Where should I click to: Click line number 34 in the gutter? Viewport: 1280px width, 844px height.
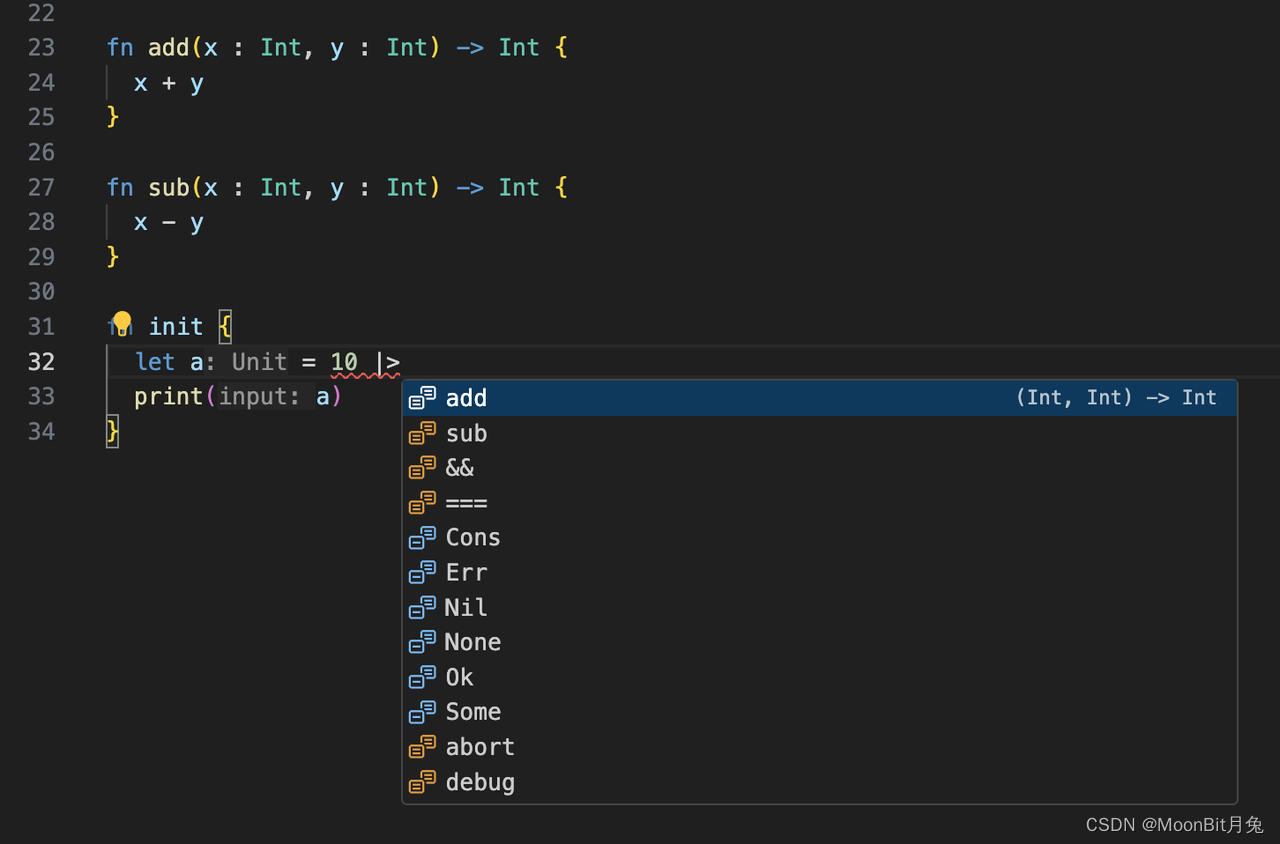click(42, 432)
